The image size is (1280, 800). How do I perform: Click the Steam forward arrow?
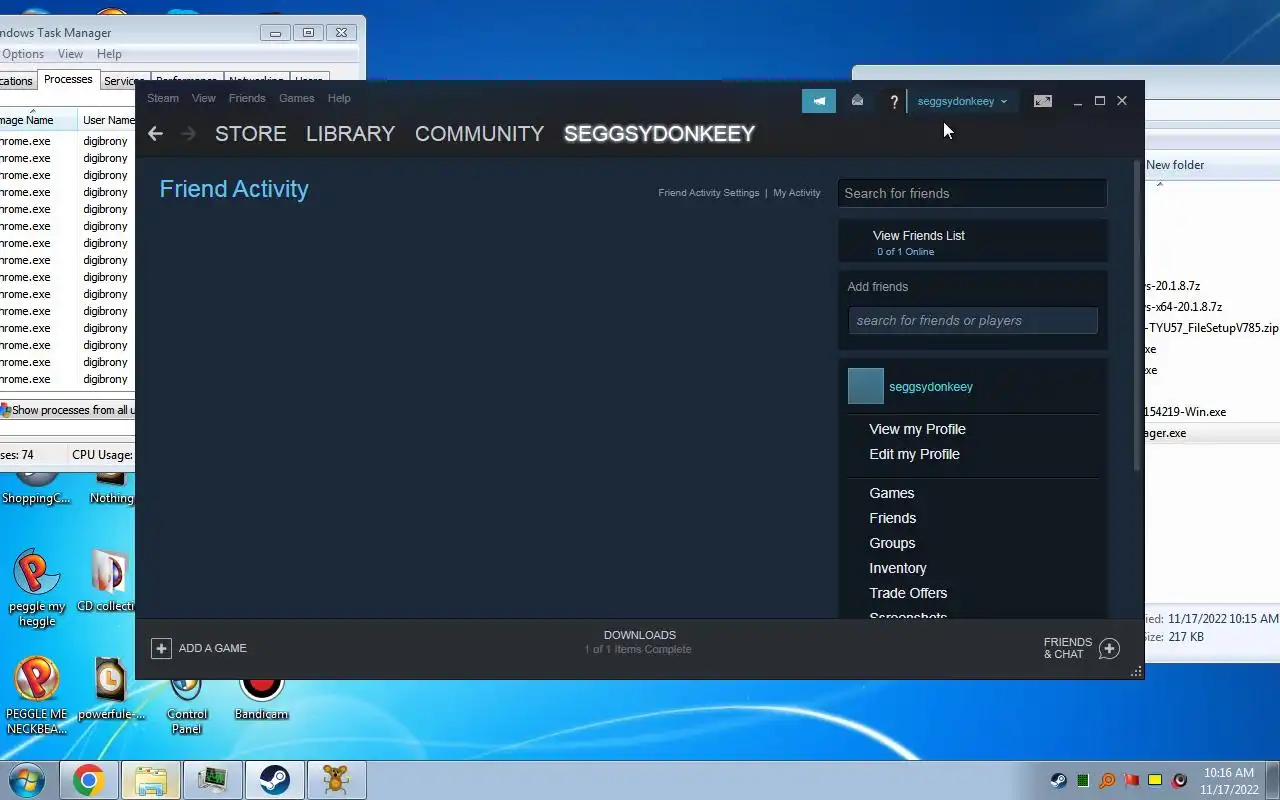click(x=188, y=134)
